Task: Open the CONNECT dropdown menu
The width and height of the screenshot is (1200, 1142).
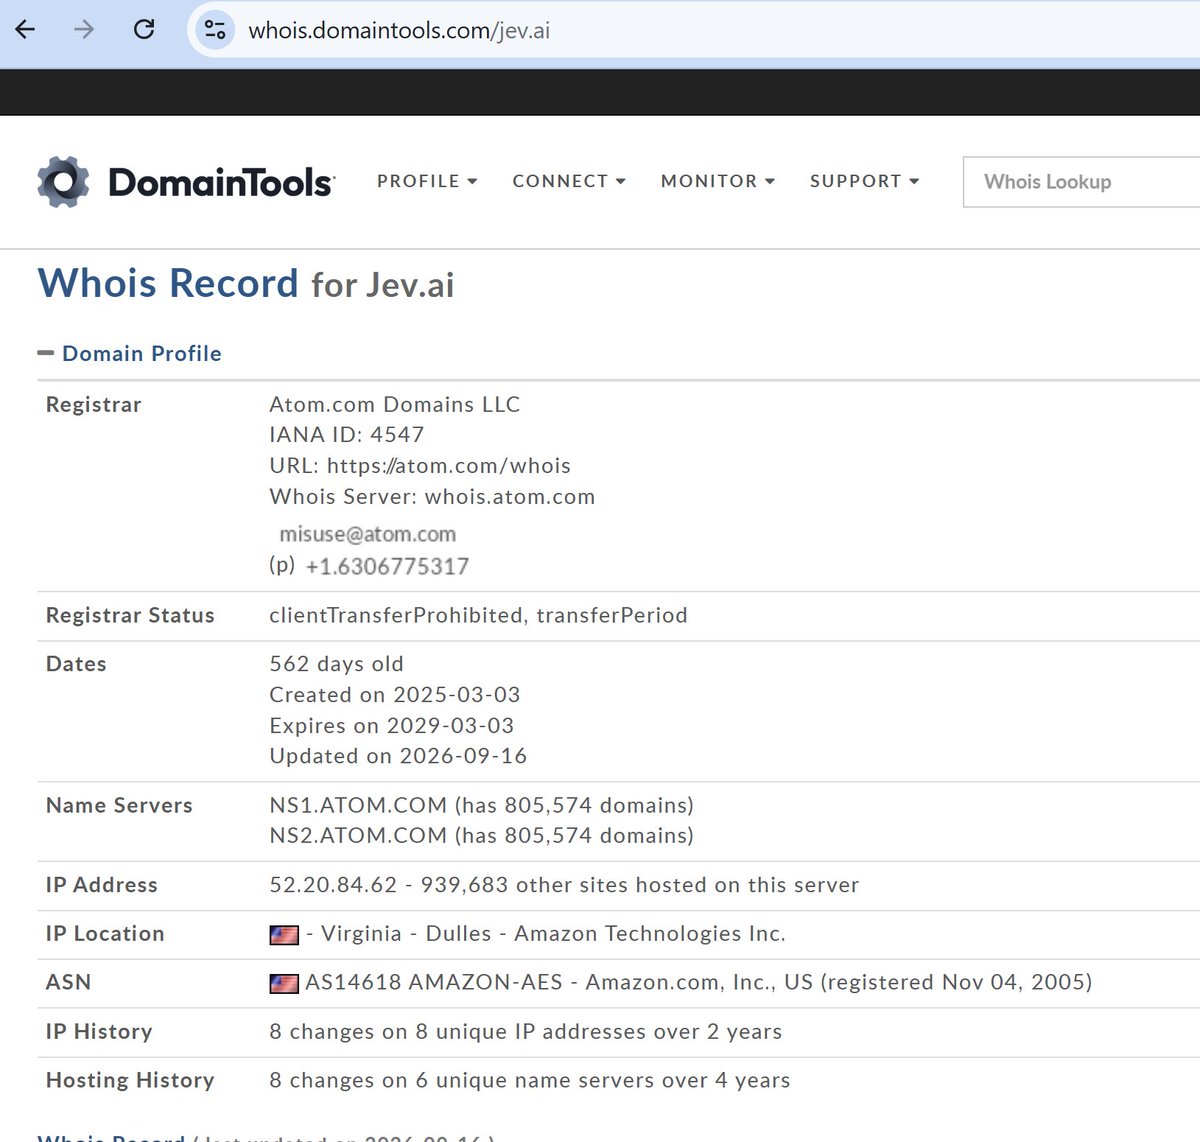Action: pos(569,181)
